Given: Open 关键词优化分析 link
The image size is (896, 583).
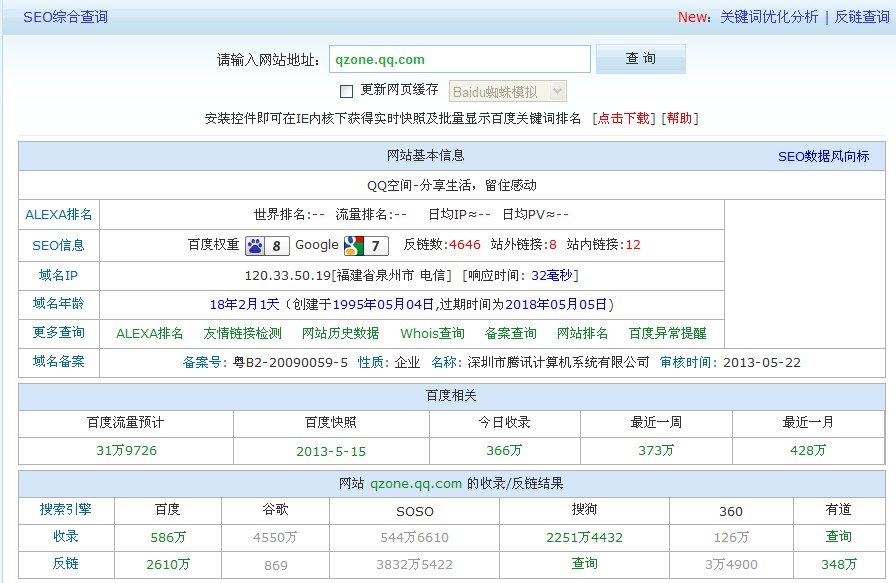Looking at the screenshot, I should [769, 17].
